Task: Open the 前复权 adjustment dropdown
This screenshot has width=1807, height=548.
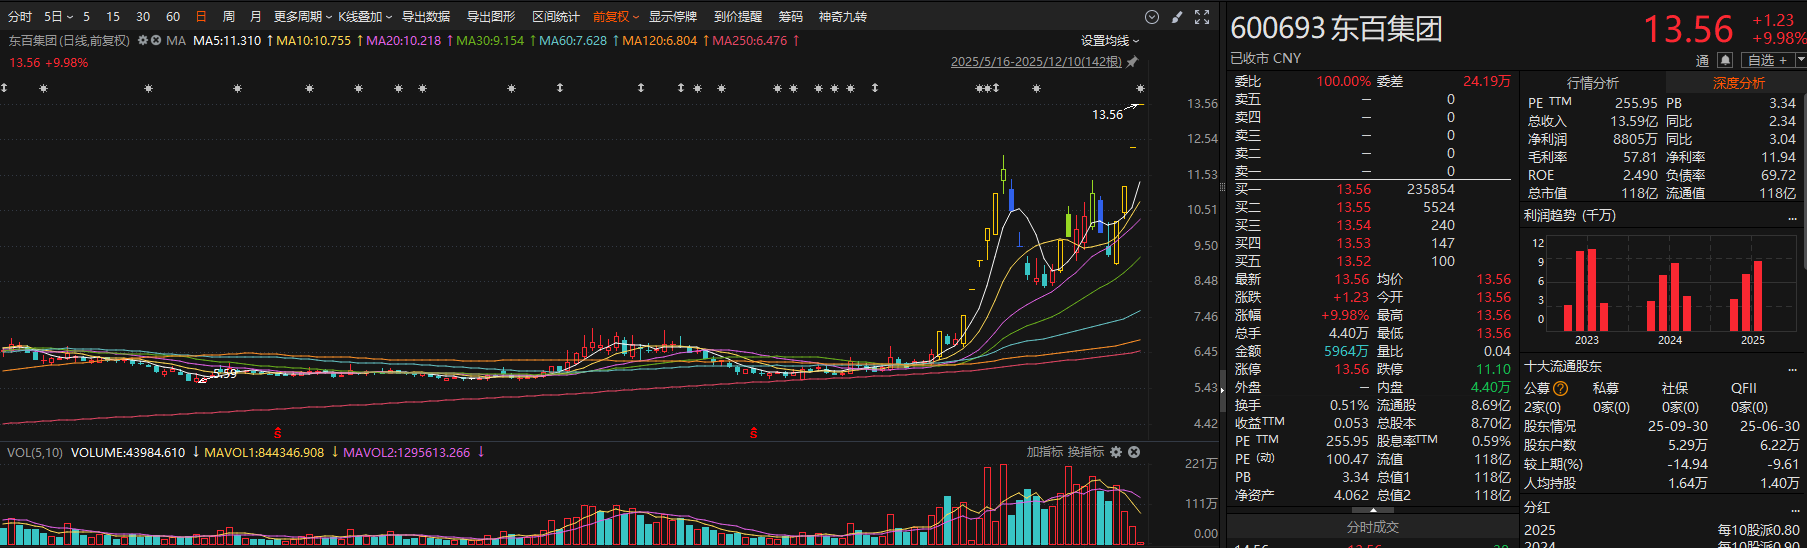Action: (x=615, y=17)
